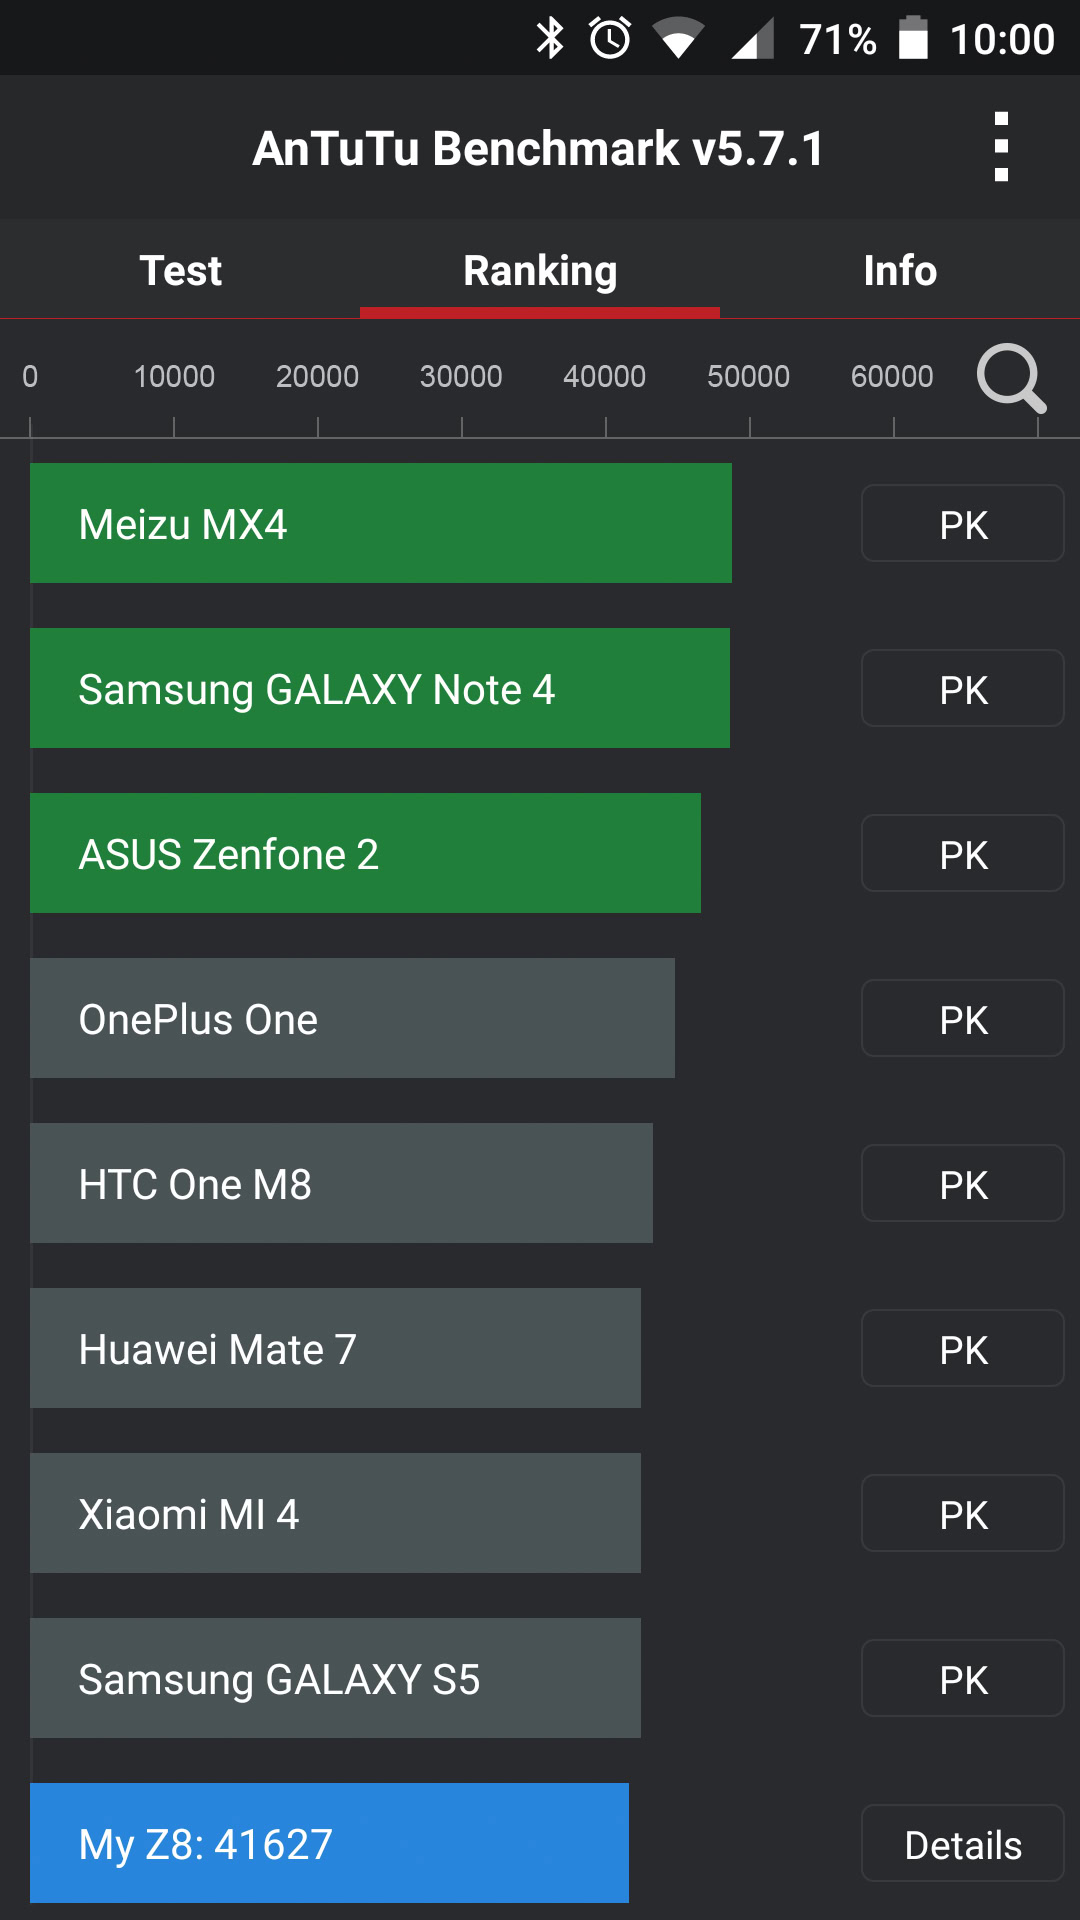Select the Ranking tab
1080x1920 pixels.
click(540, 270)
